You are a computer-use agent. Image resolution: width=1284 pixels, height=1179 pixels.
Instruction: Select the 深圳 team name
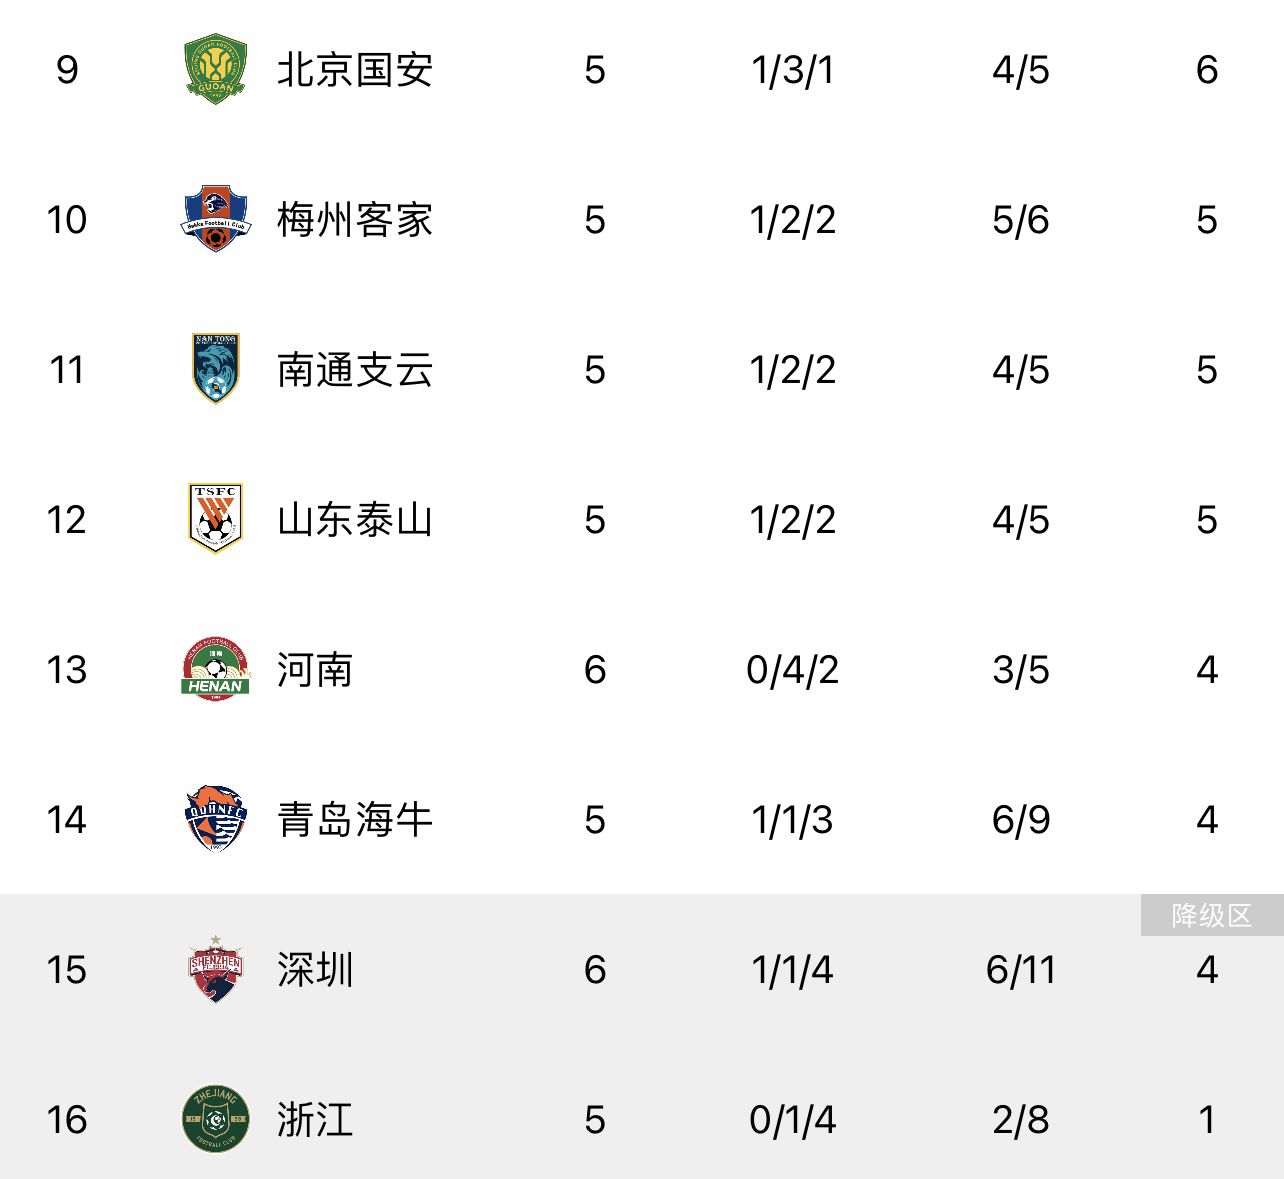[315, 970]
